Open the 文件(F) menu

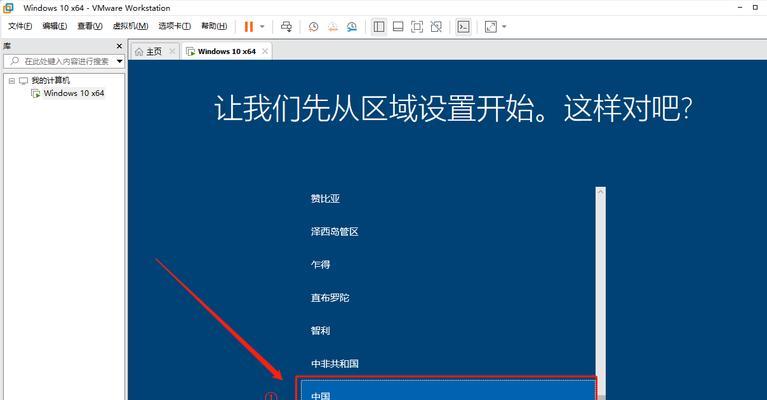(x=20, y=26)
